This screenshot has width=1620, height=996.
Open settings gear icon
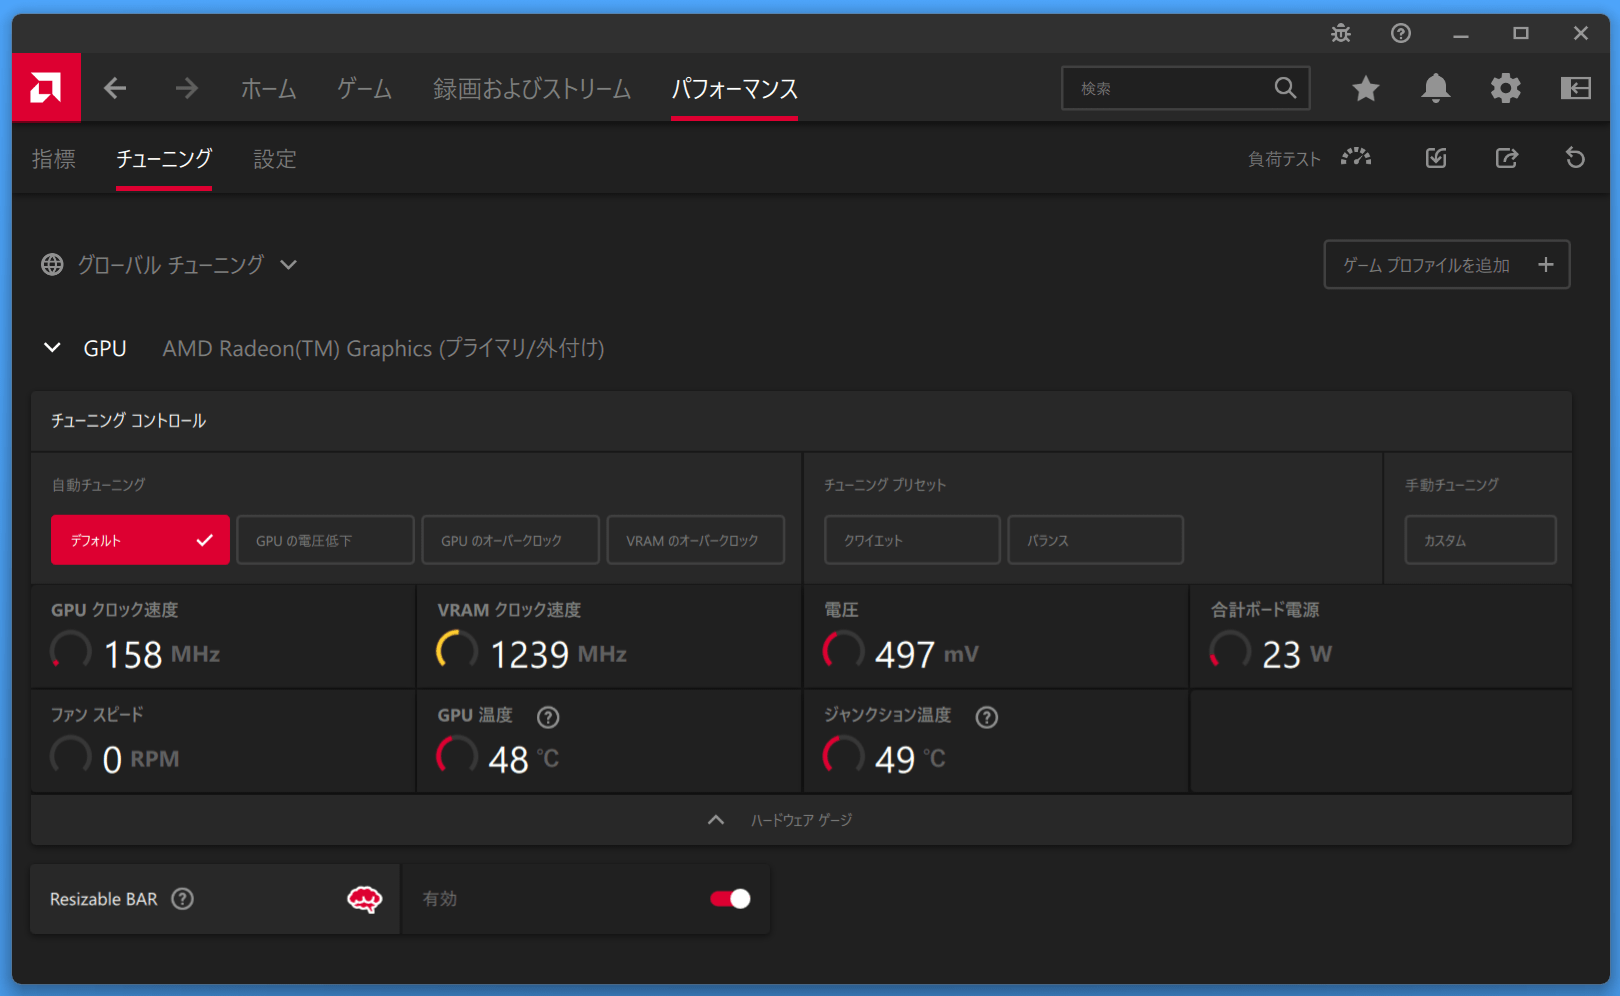[1506, 88]
